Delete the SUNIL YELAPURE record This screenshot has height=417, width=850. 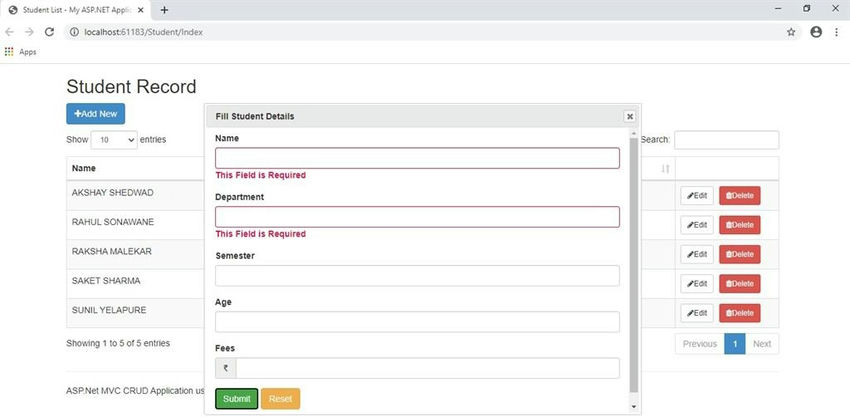tap(740, 313)
